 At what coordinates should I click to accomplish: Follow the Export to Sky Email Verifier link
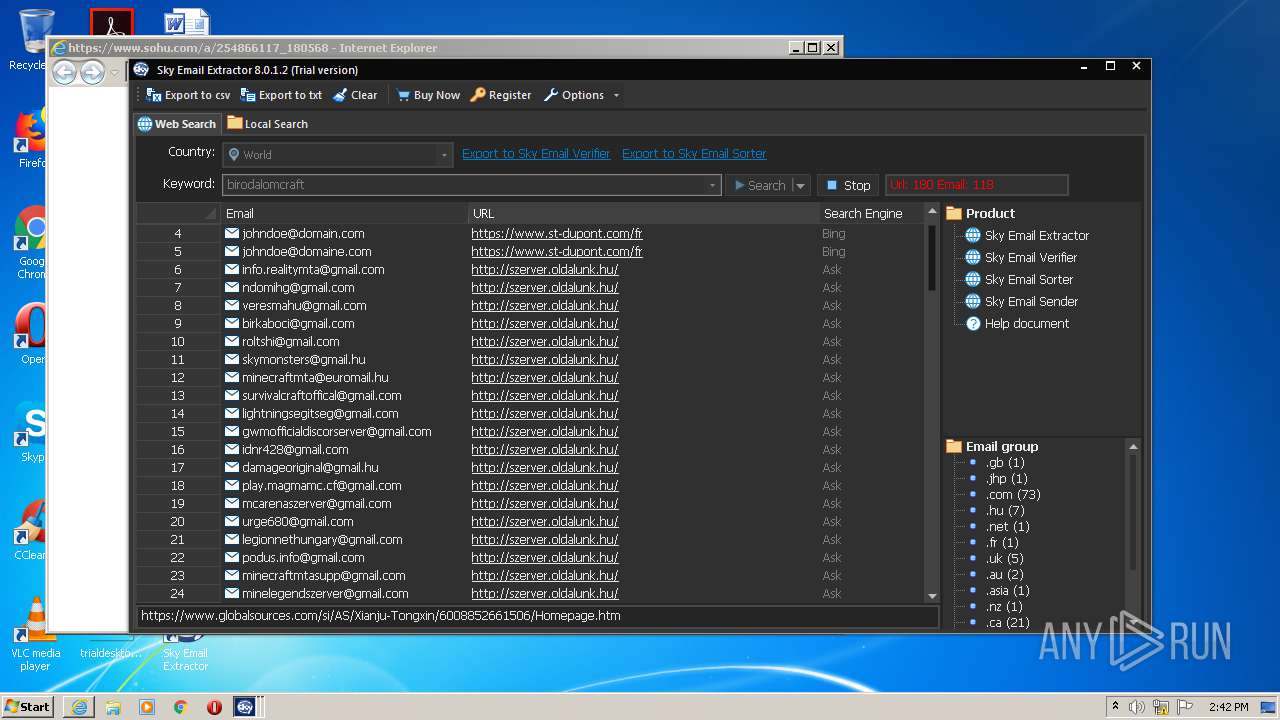(536, 154)
